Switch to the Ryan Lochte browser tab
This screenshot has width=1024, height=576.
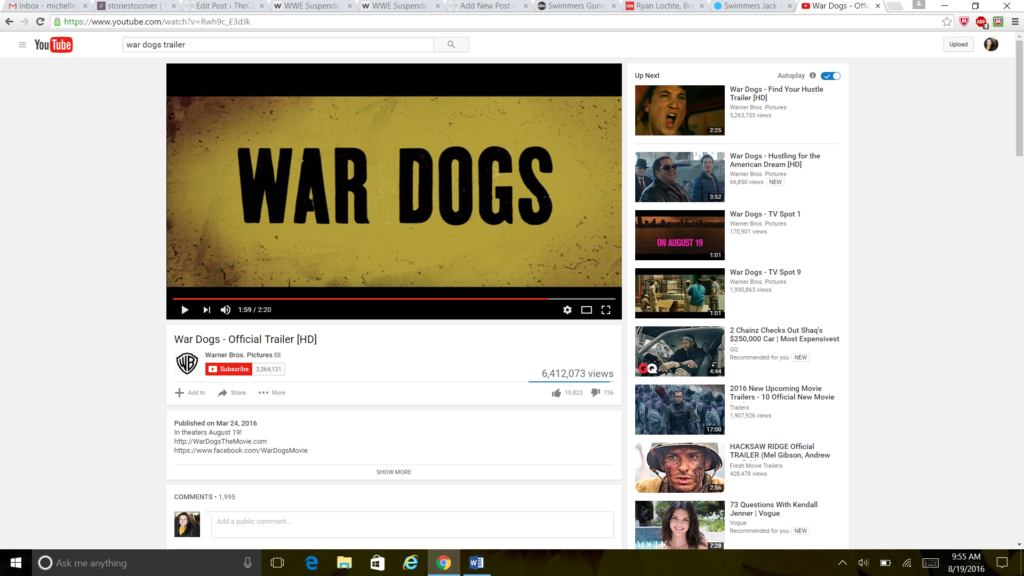664,6
